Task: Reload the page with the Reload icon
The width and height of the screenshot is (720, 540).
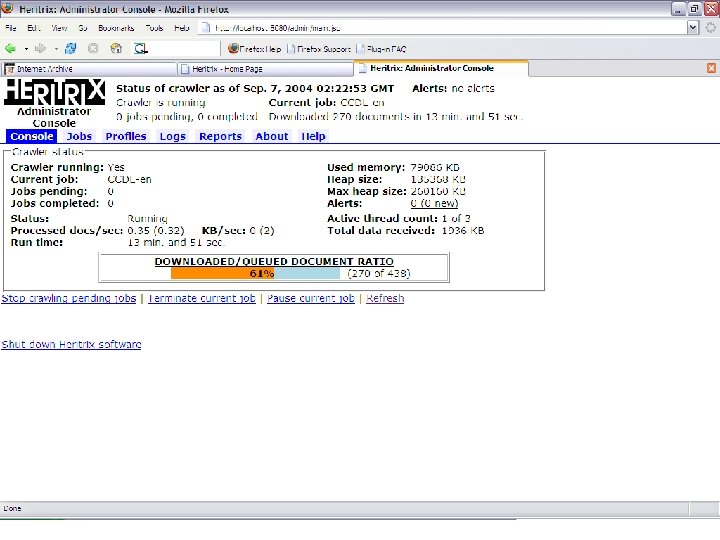Action: coord(71,48)
